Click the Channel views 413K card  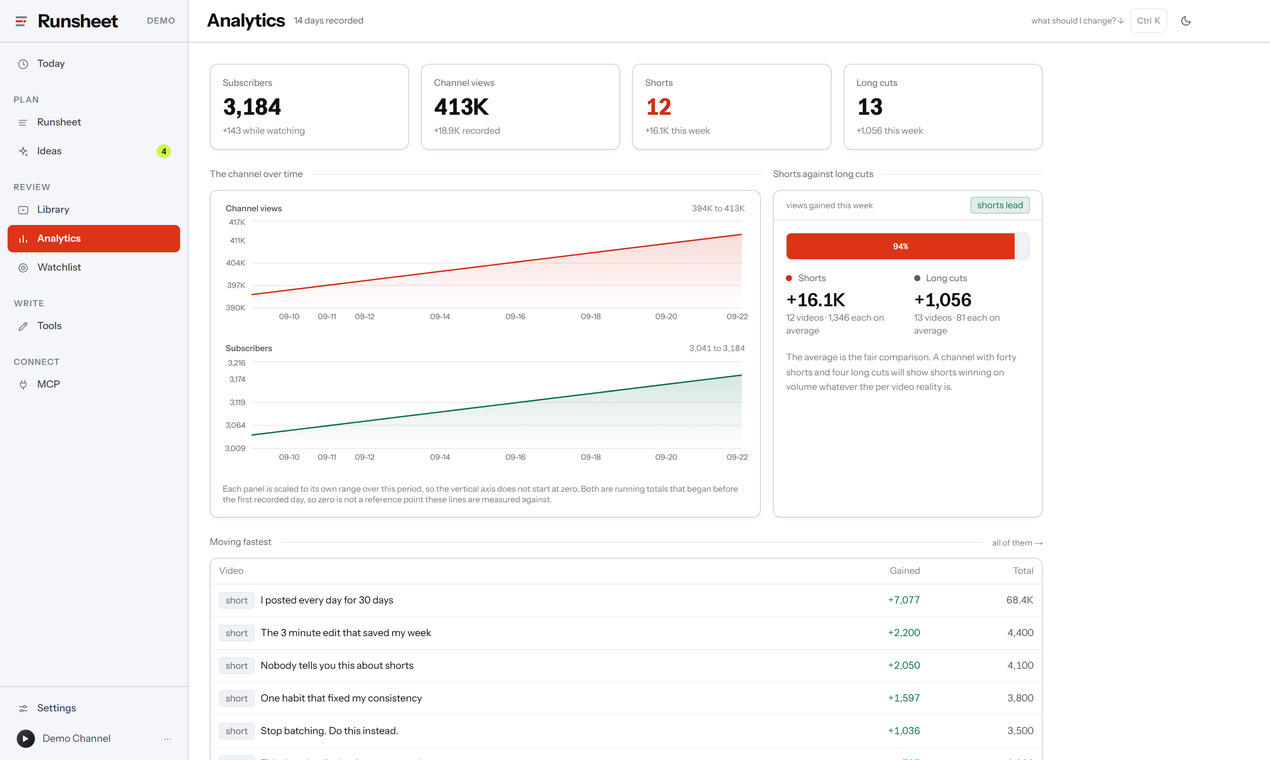click(520, 107)
